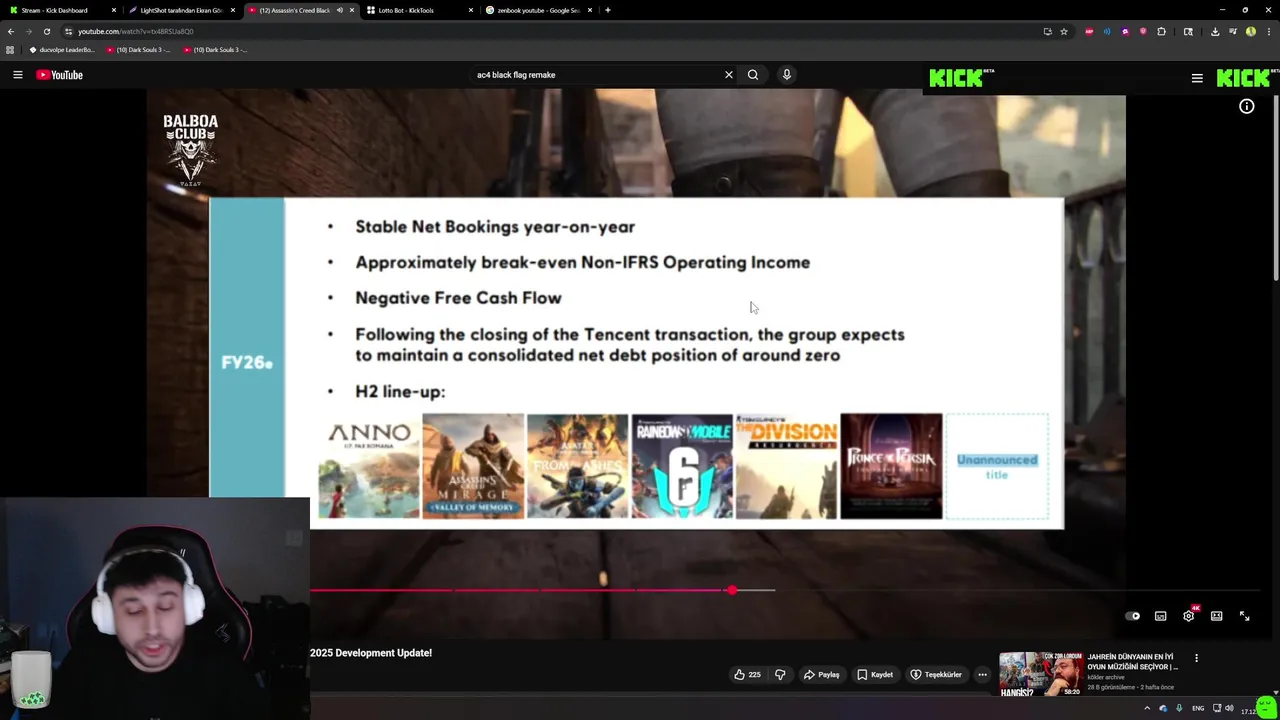Open the red shield extension icon

(x=1143, y=31)
